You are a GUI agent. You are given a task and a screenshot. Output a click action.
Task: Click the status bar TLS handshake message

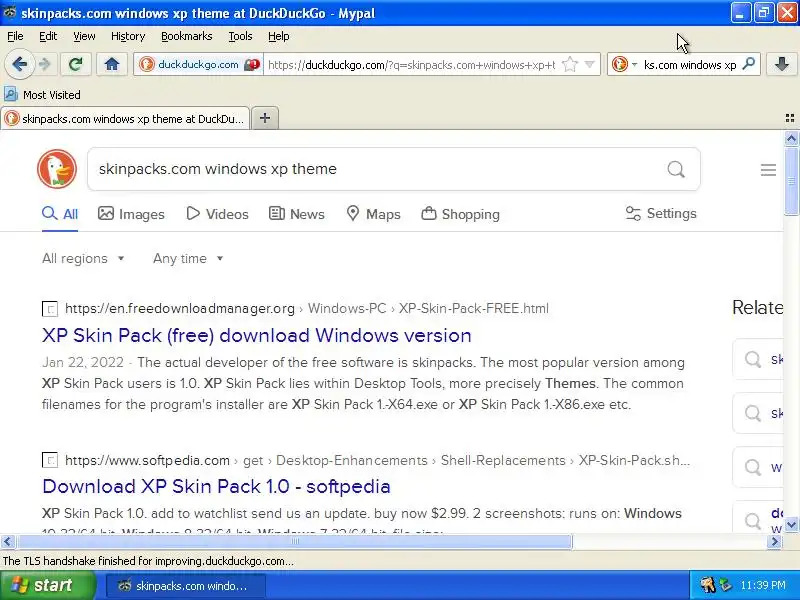(x=148, y=561)
